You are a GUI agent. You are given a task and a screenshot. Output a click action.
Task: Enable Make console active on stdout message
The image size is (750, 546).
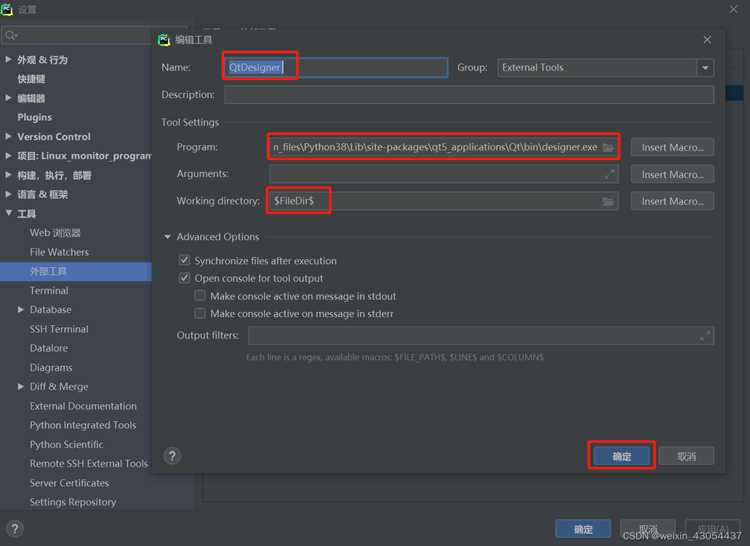pyautogui.click(x=200, y=296)
